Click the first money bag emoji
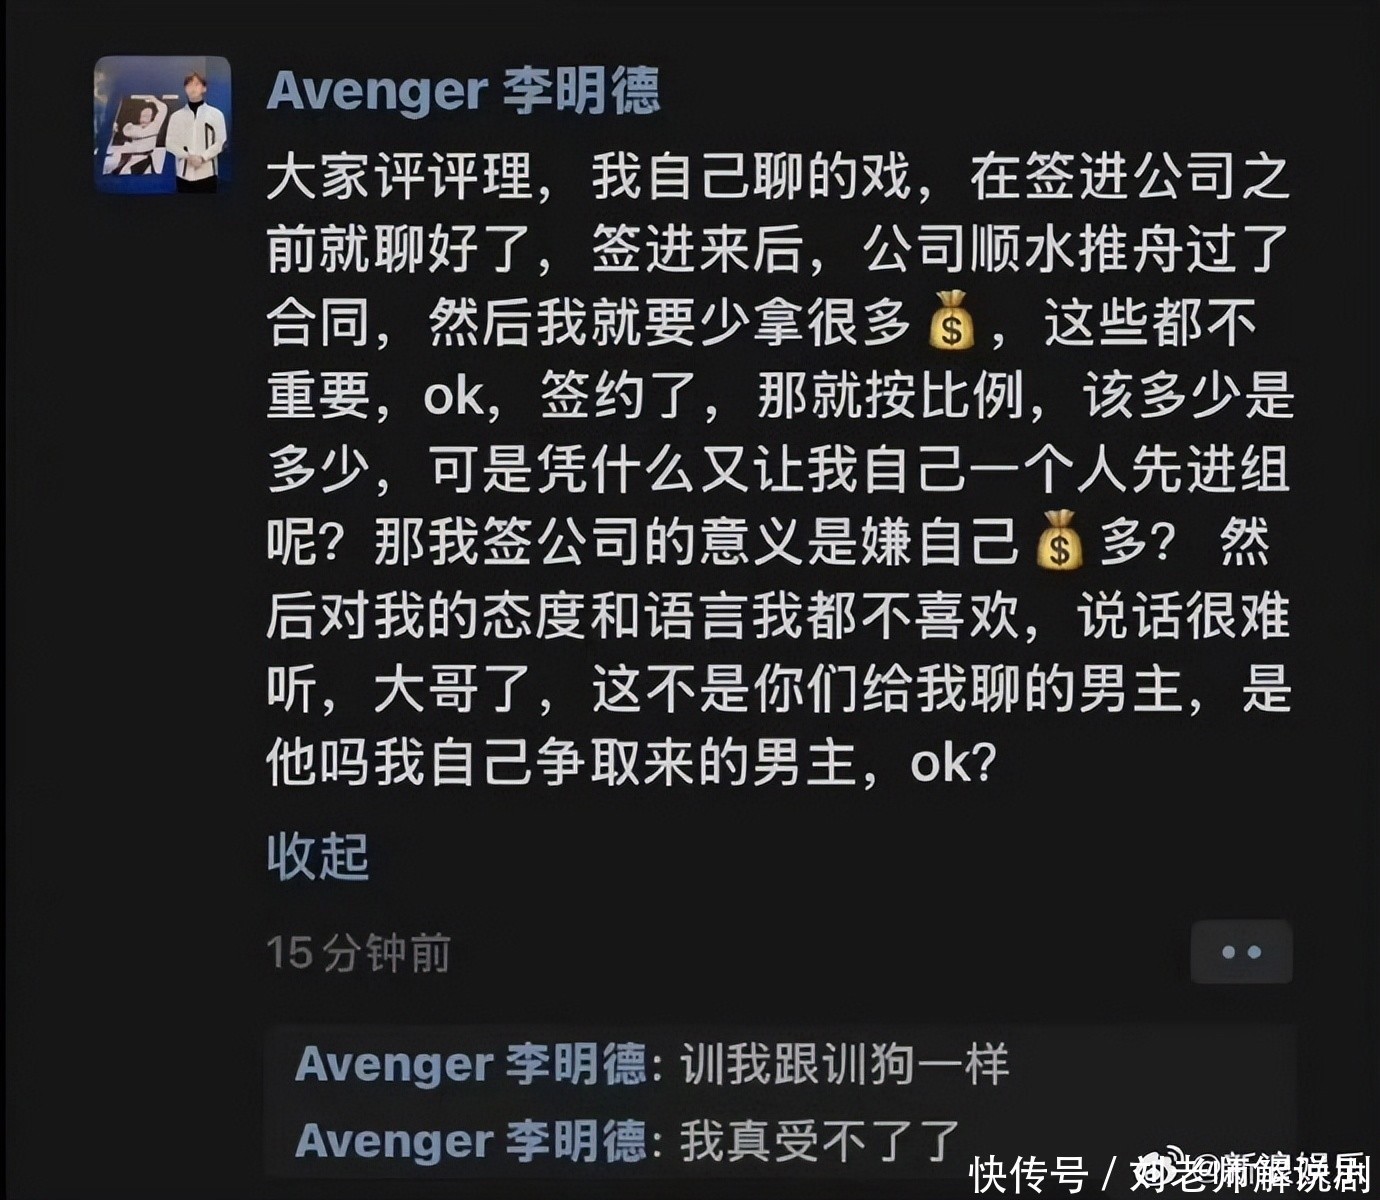The height and width of the screenshot is (1200, 1380). (x=951, y=322)
